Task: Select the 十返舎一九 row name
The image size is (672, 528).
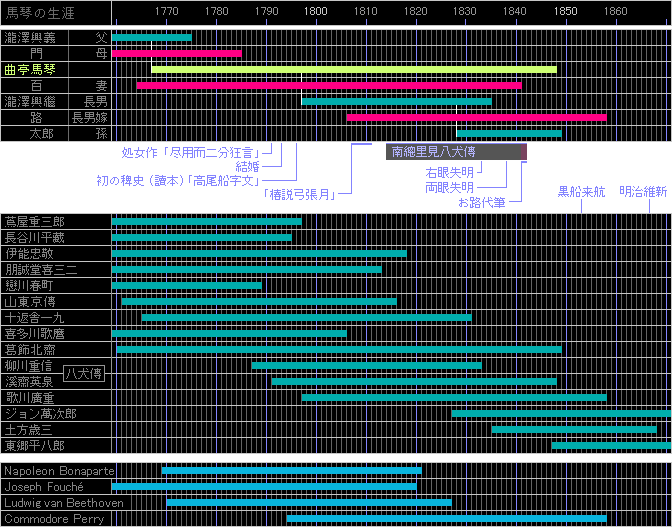Action: 35,318
